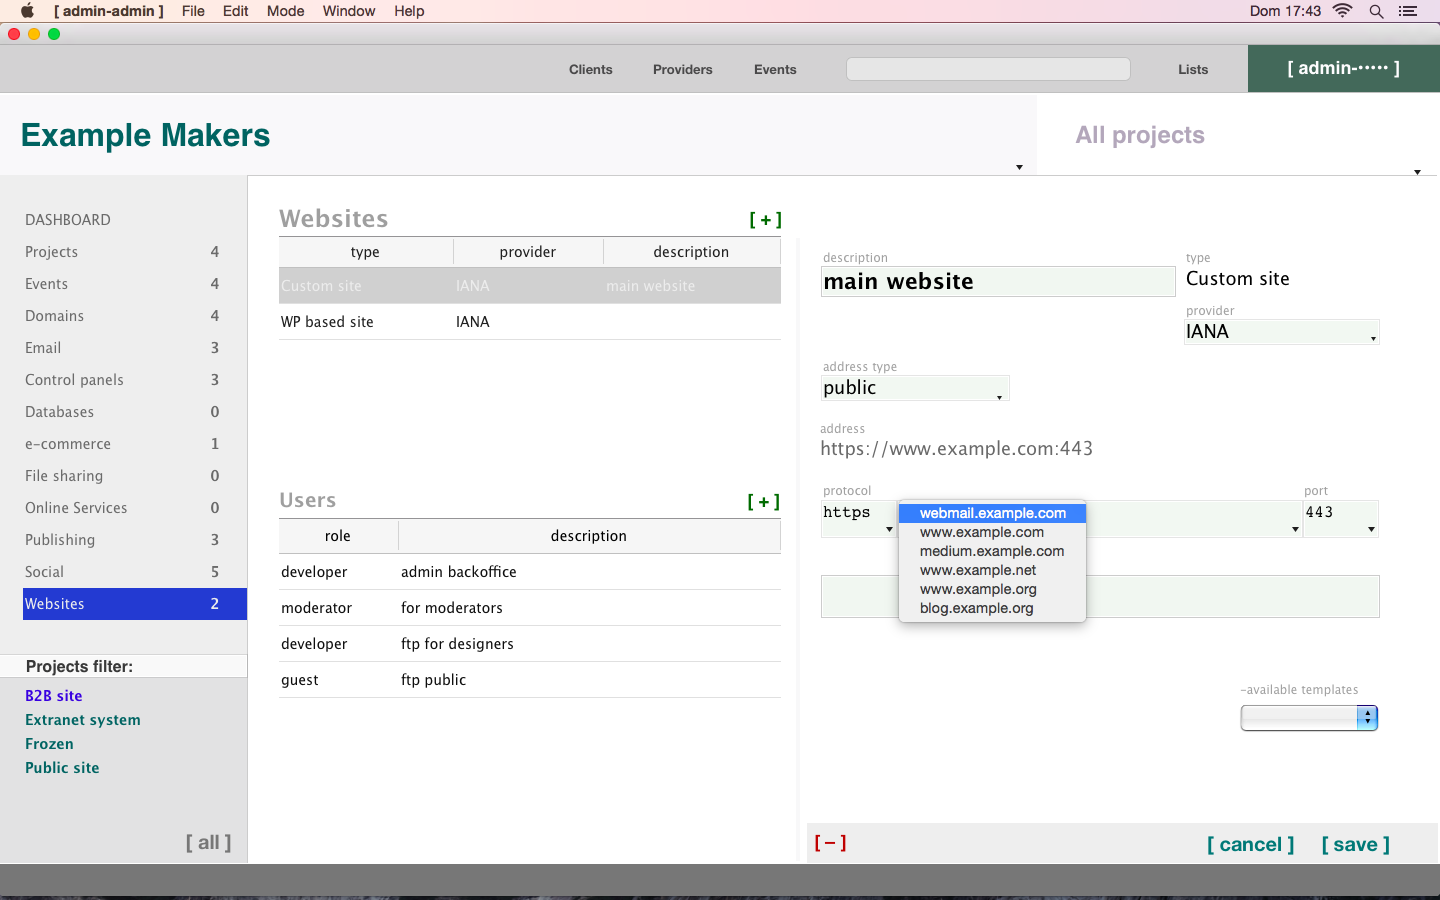Expand the All projects dropdown arrow
Screen dimensions: 1440x900
(x=1417, y=172)
